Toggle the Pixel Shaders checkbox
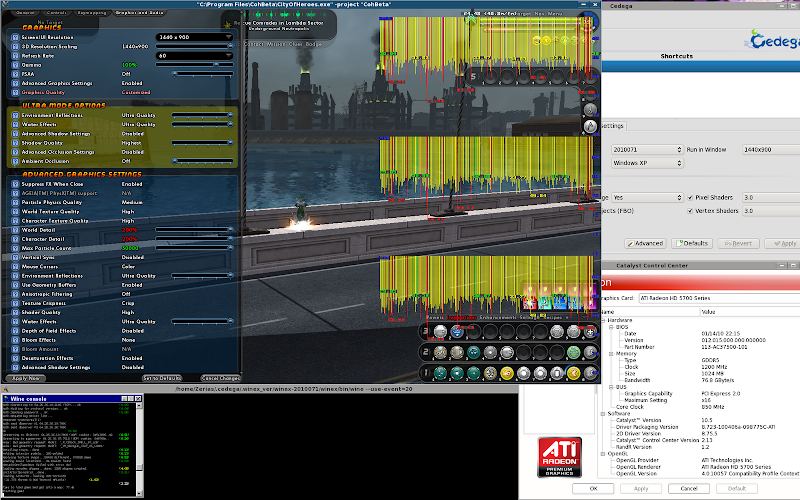 pos(691,198)
